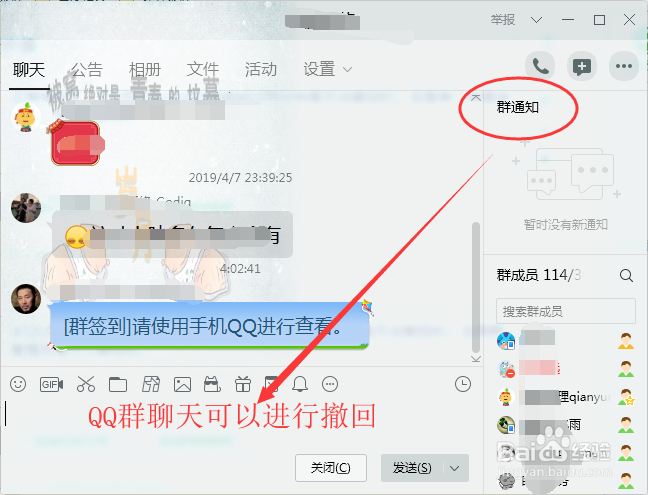Send a picture with image icon
Screen dimensions: 648x495
[x=182, y=384]
